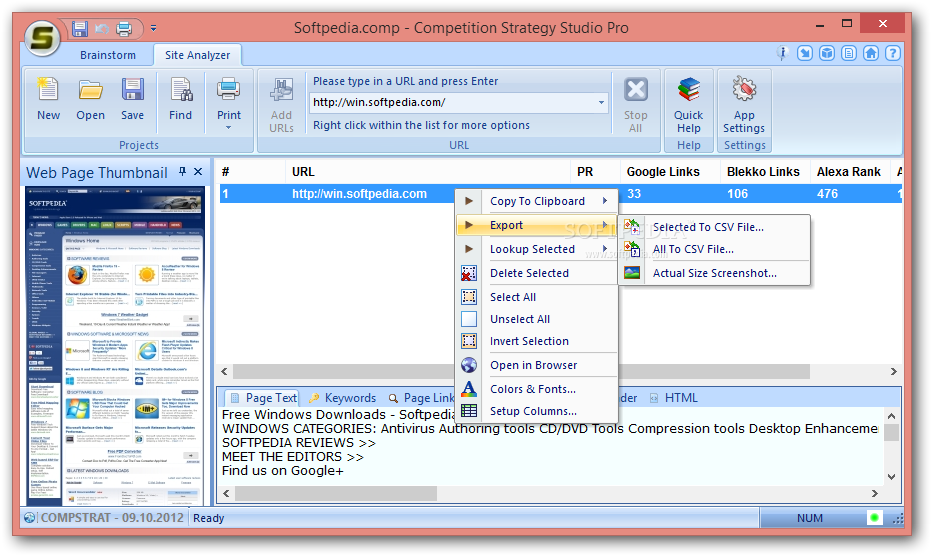
Task: Choose All To CSV File...
Action: (714, 249)
